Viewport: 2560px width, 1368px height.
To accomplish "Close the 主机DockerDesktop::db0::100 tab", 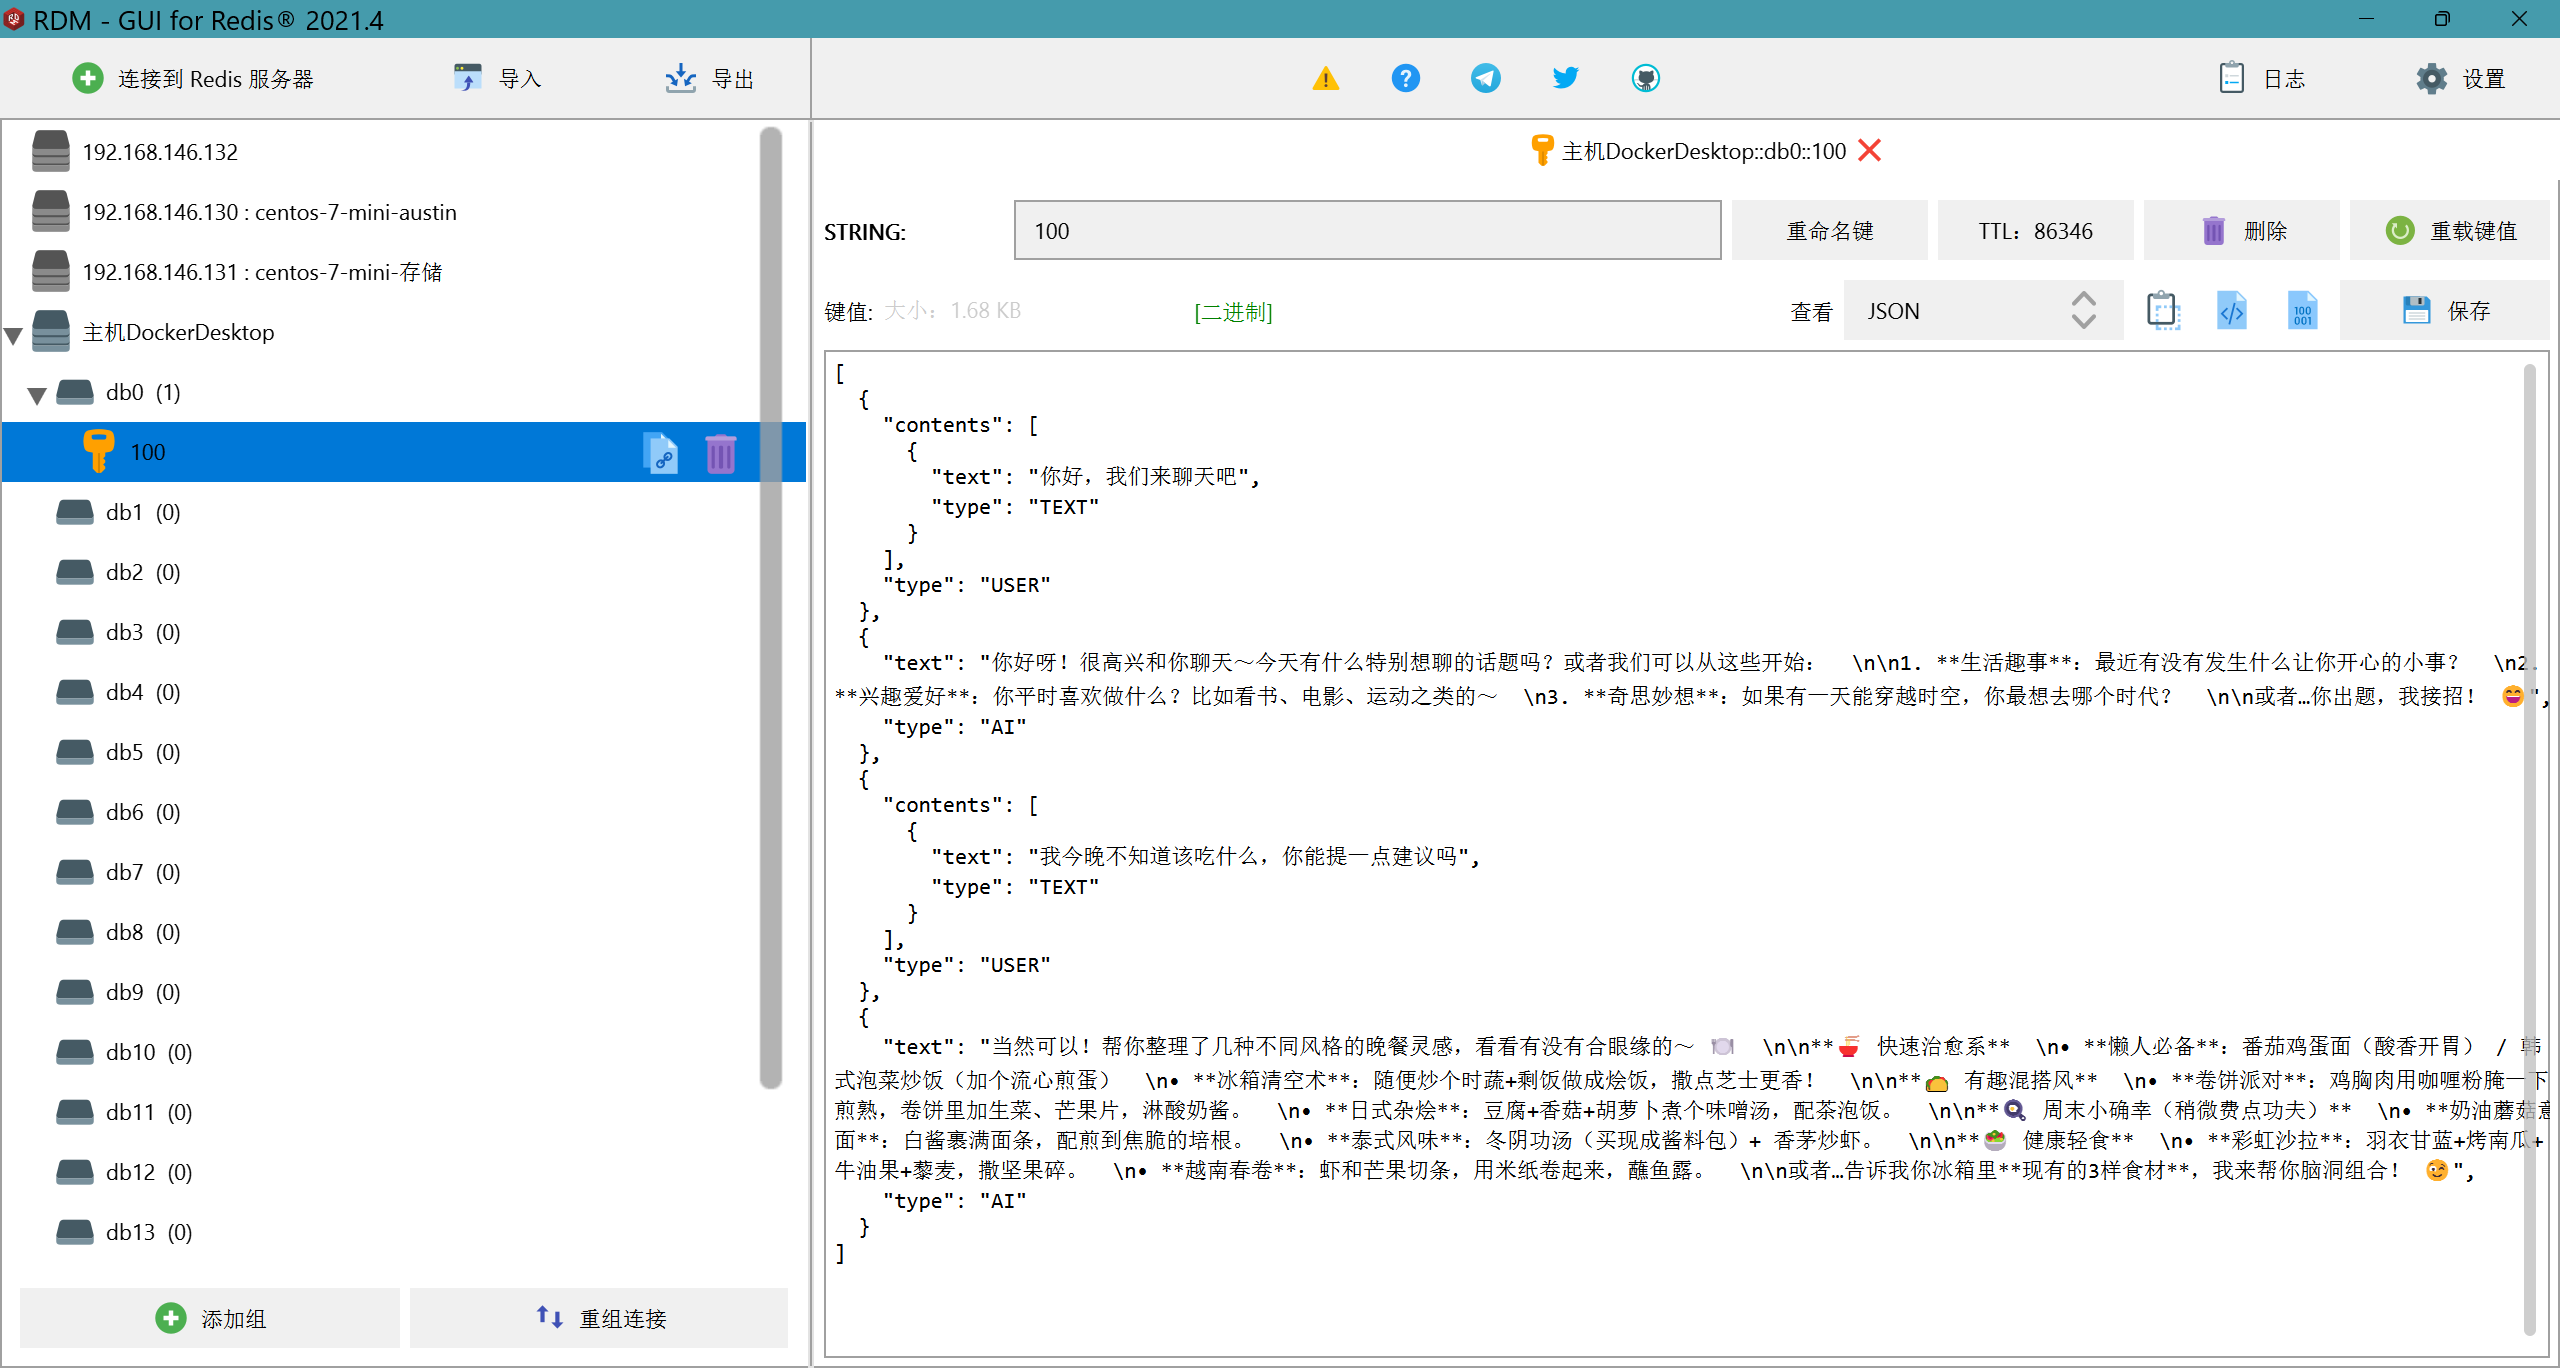I will coord(1869,150).
